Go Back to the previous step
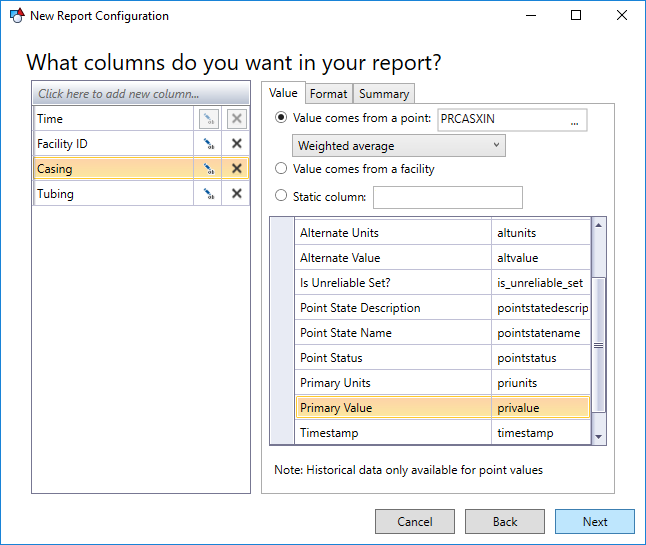 click(505, 522)
